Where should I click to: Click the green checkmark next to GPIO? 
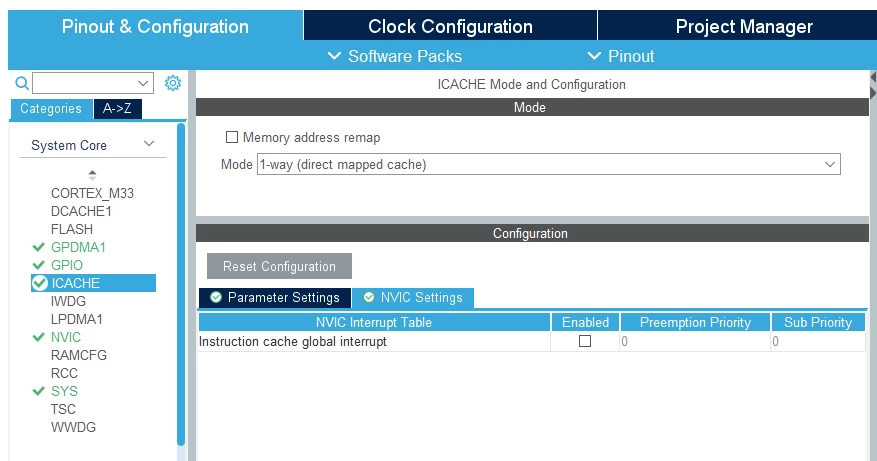click(x=39, y=265)
